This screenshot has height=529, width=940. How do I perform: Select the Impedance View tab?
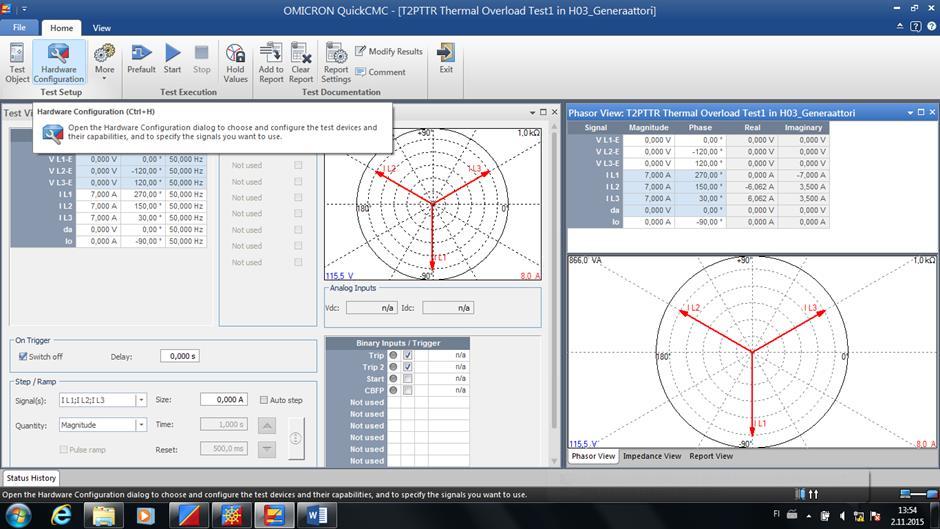click(652, 456)
